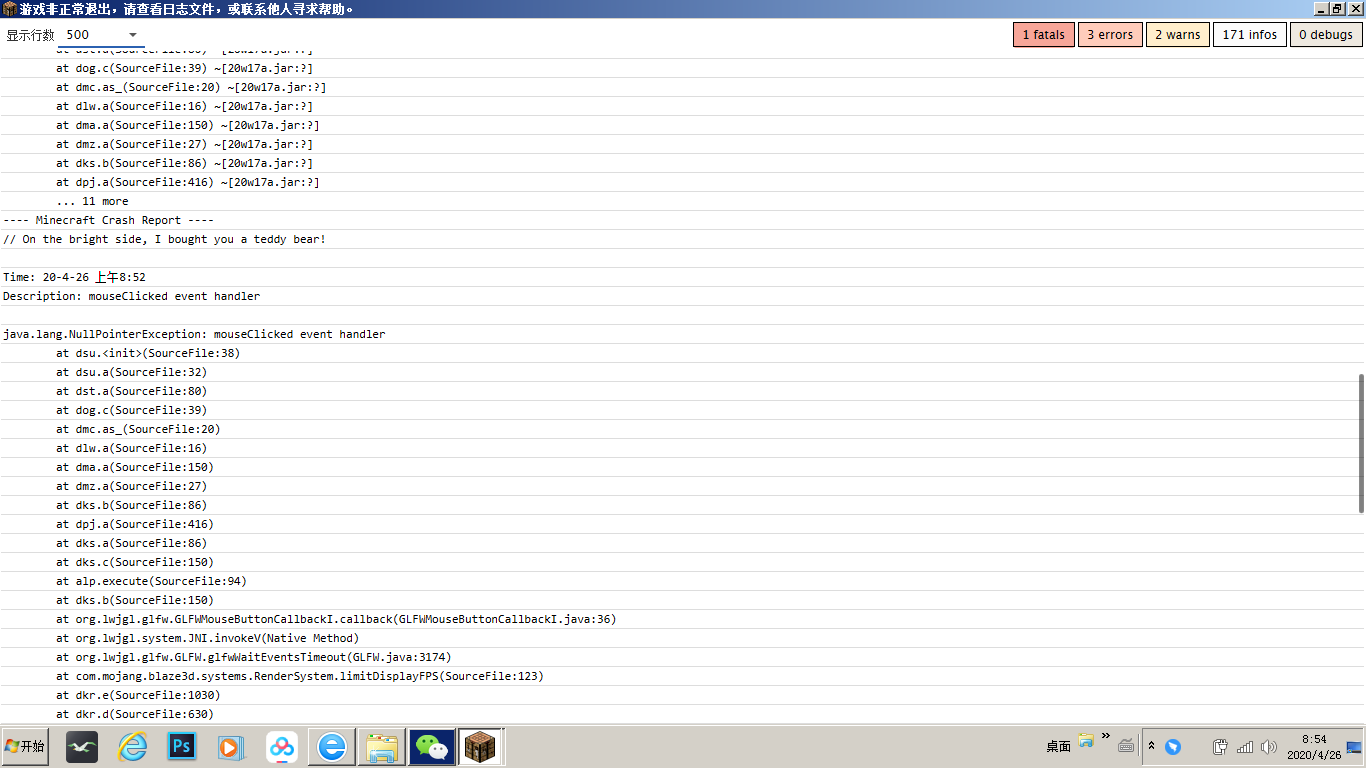Toggle the 1 fatals filter

(1044, 35)
